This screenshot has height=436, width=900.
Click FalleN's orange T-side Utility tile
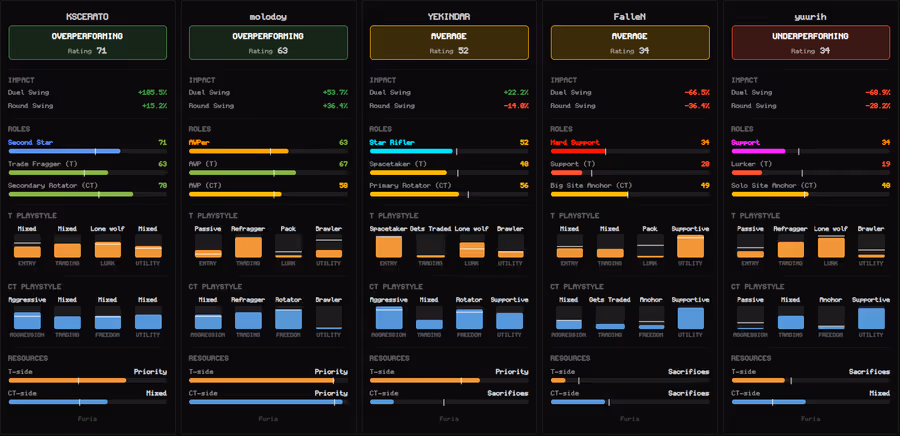[x=690, y=247]
